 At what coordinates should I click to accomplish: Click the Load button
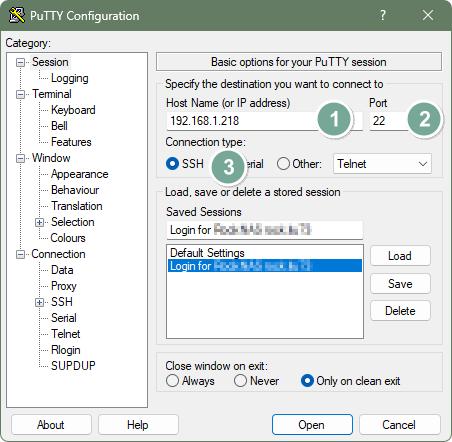tap(400, 256)
